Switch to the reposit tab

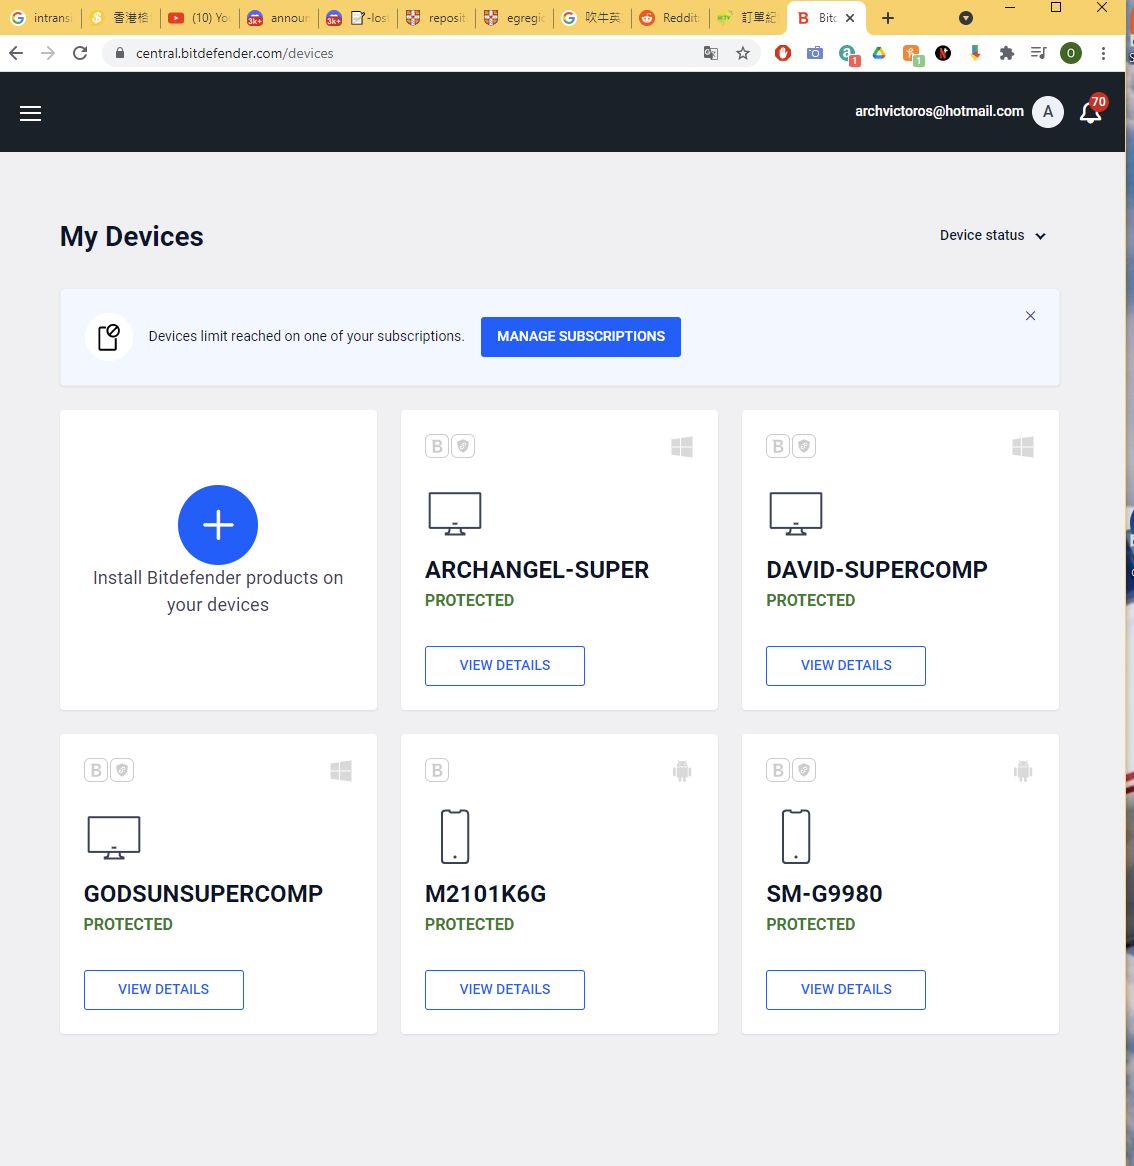tap(436, 18)
